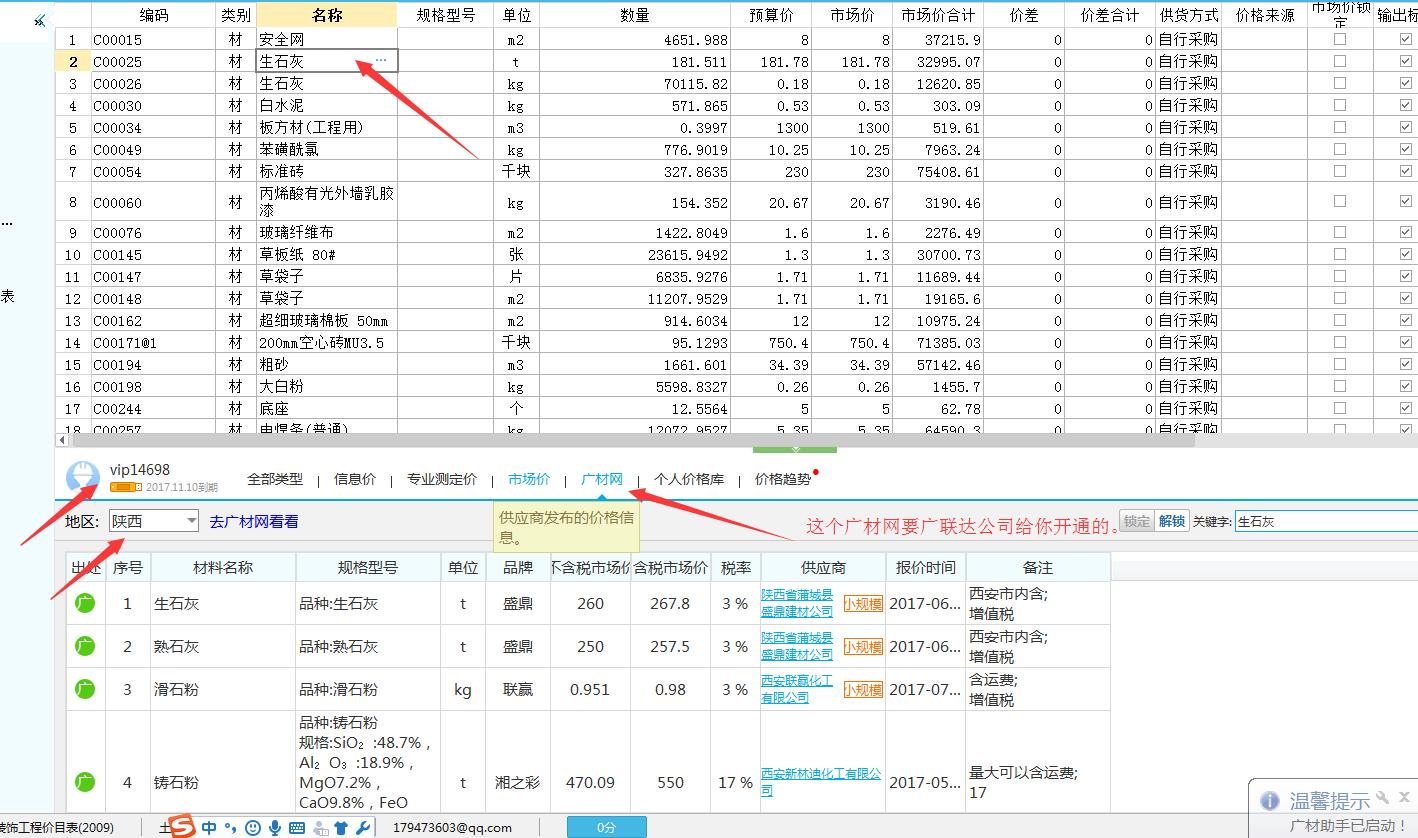Click 小规模 tag on 滑石粉 row

pos(863,689)
